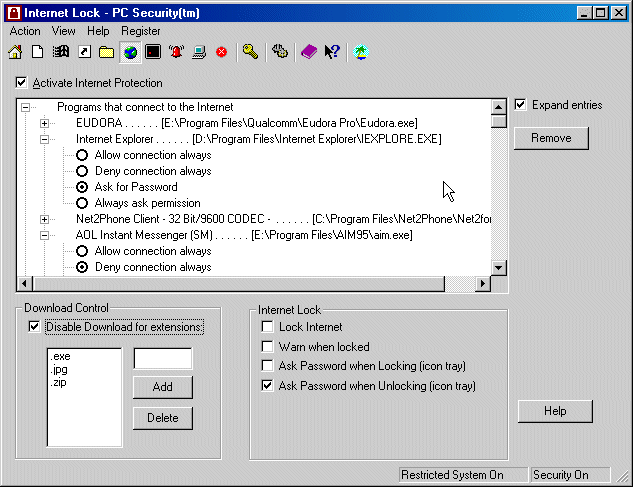Select AOL Instant Messenger entry text
Viewport: 633px width, 487px height.
244,235
